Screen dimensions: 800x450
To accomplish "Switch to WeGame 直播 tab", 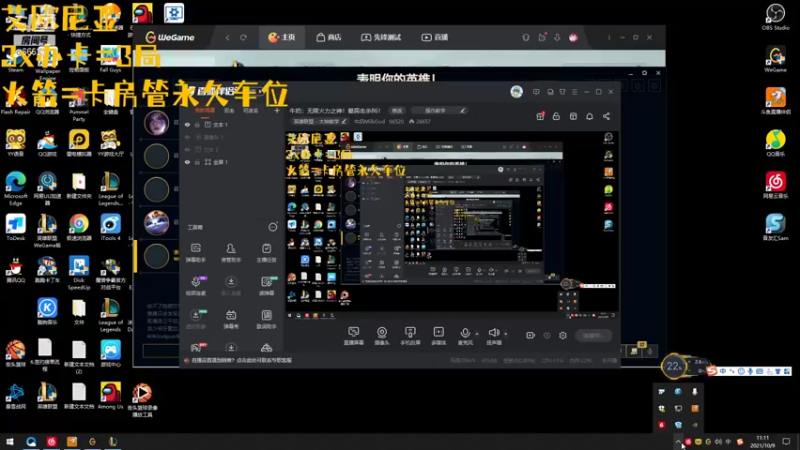I will (x=435, y=37).
